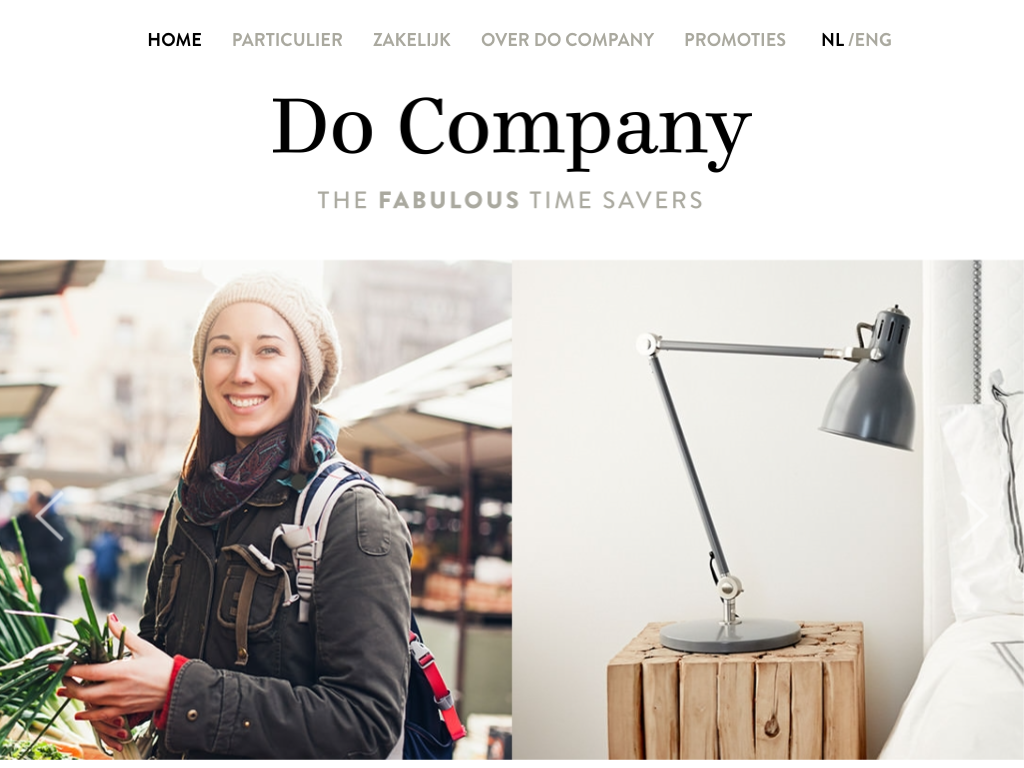Open the grey desk lamp photo
This screenshot has width=1024, height=768.
(768, 510)
